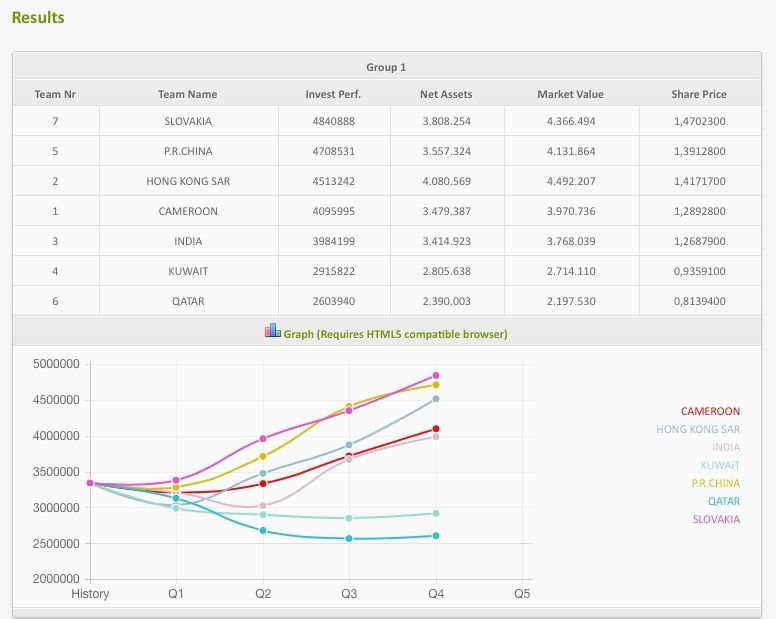
Task: Sort by the Invest Perf. column header
Action: (x=333, y=94)
